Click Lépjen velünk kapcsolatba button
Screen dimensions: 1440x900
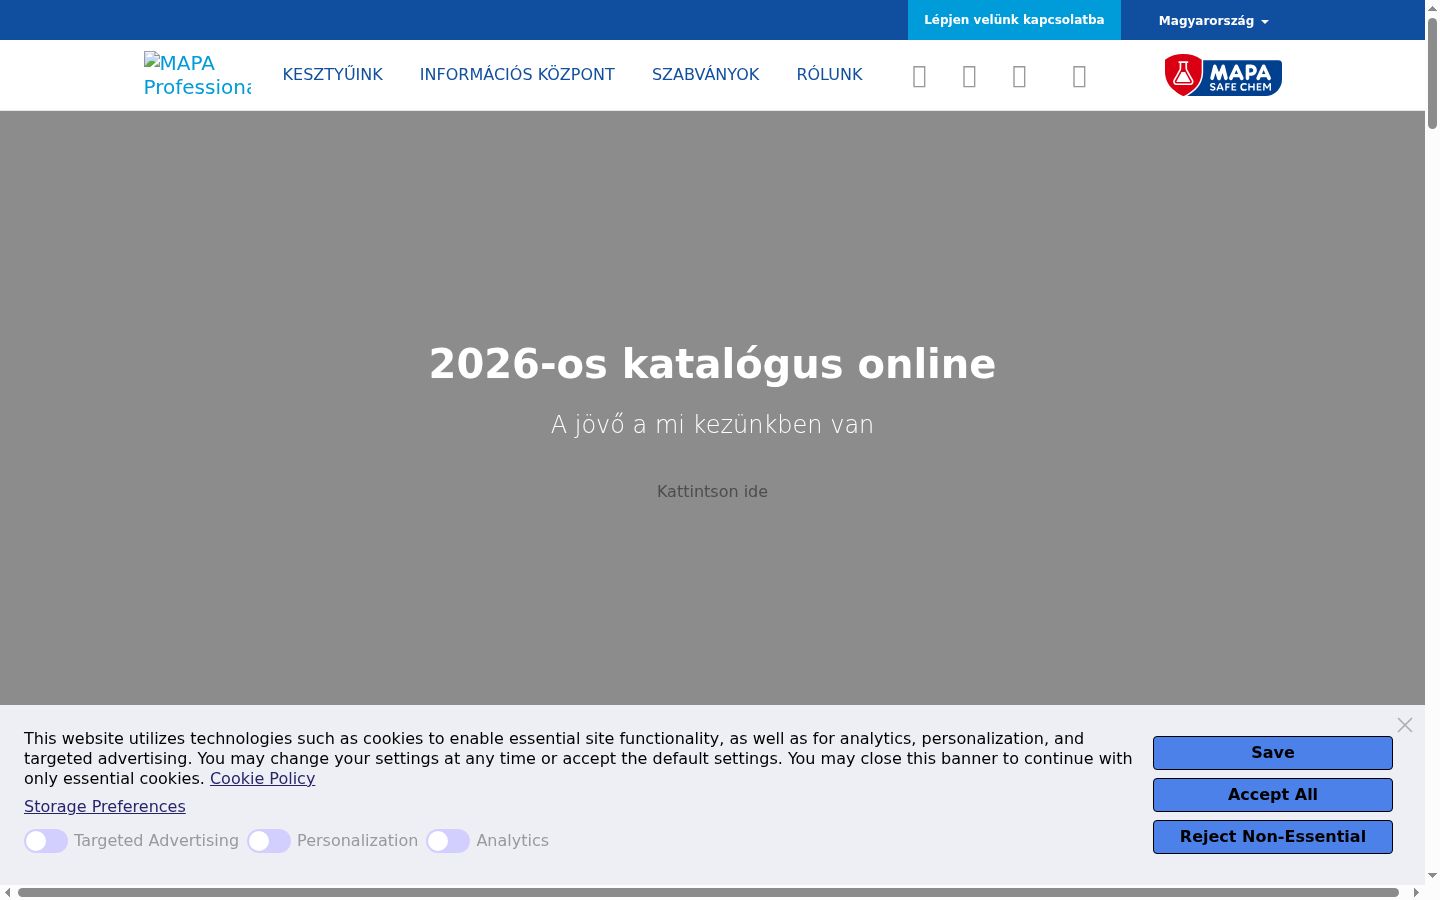click(x=1014, y=20)
